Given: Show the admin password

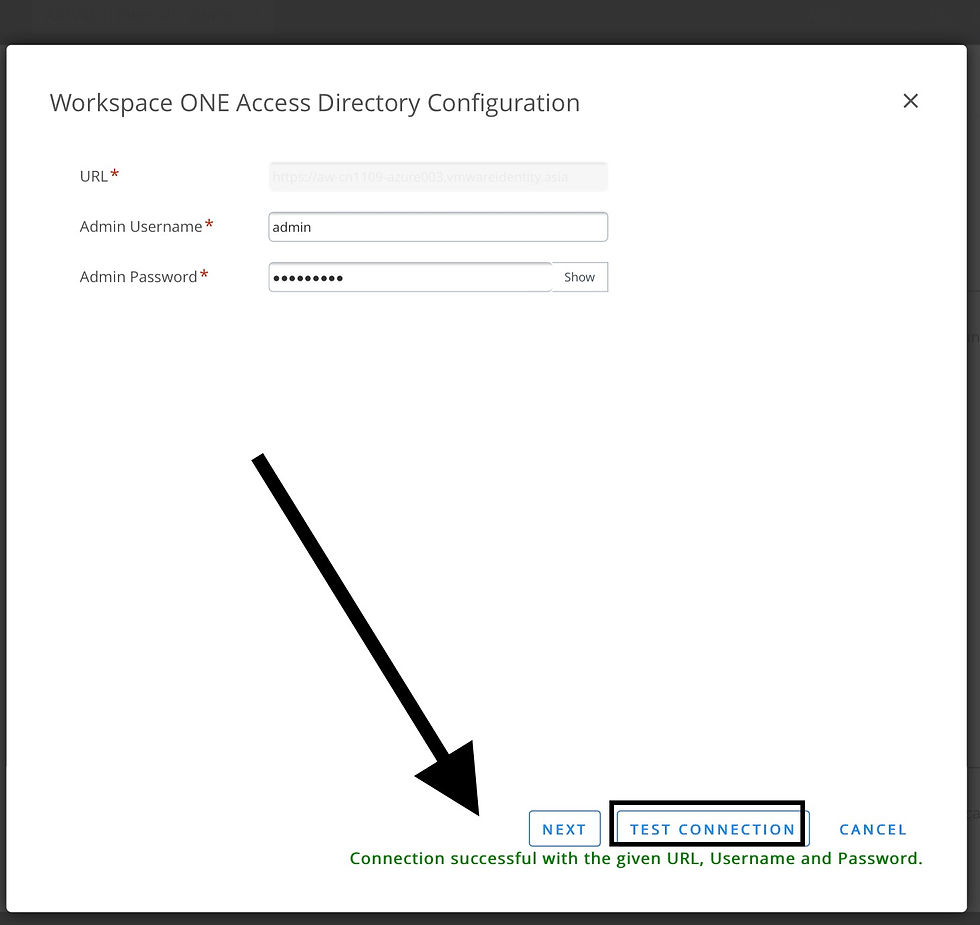Looking at the screenshot, I should coord(579,277).
